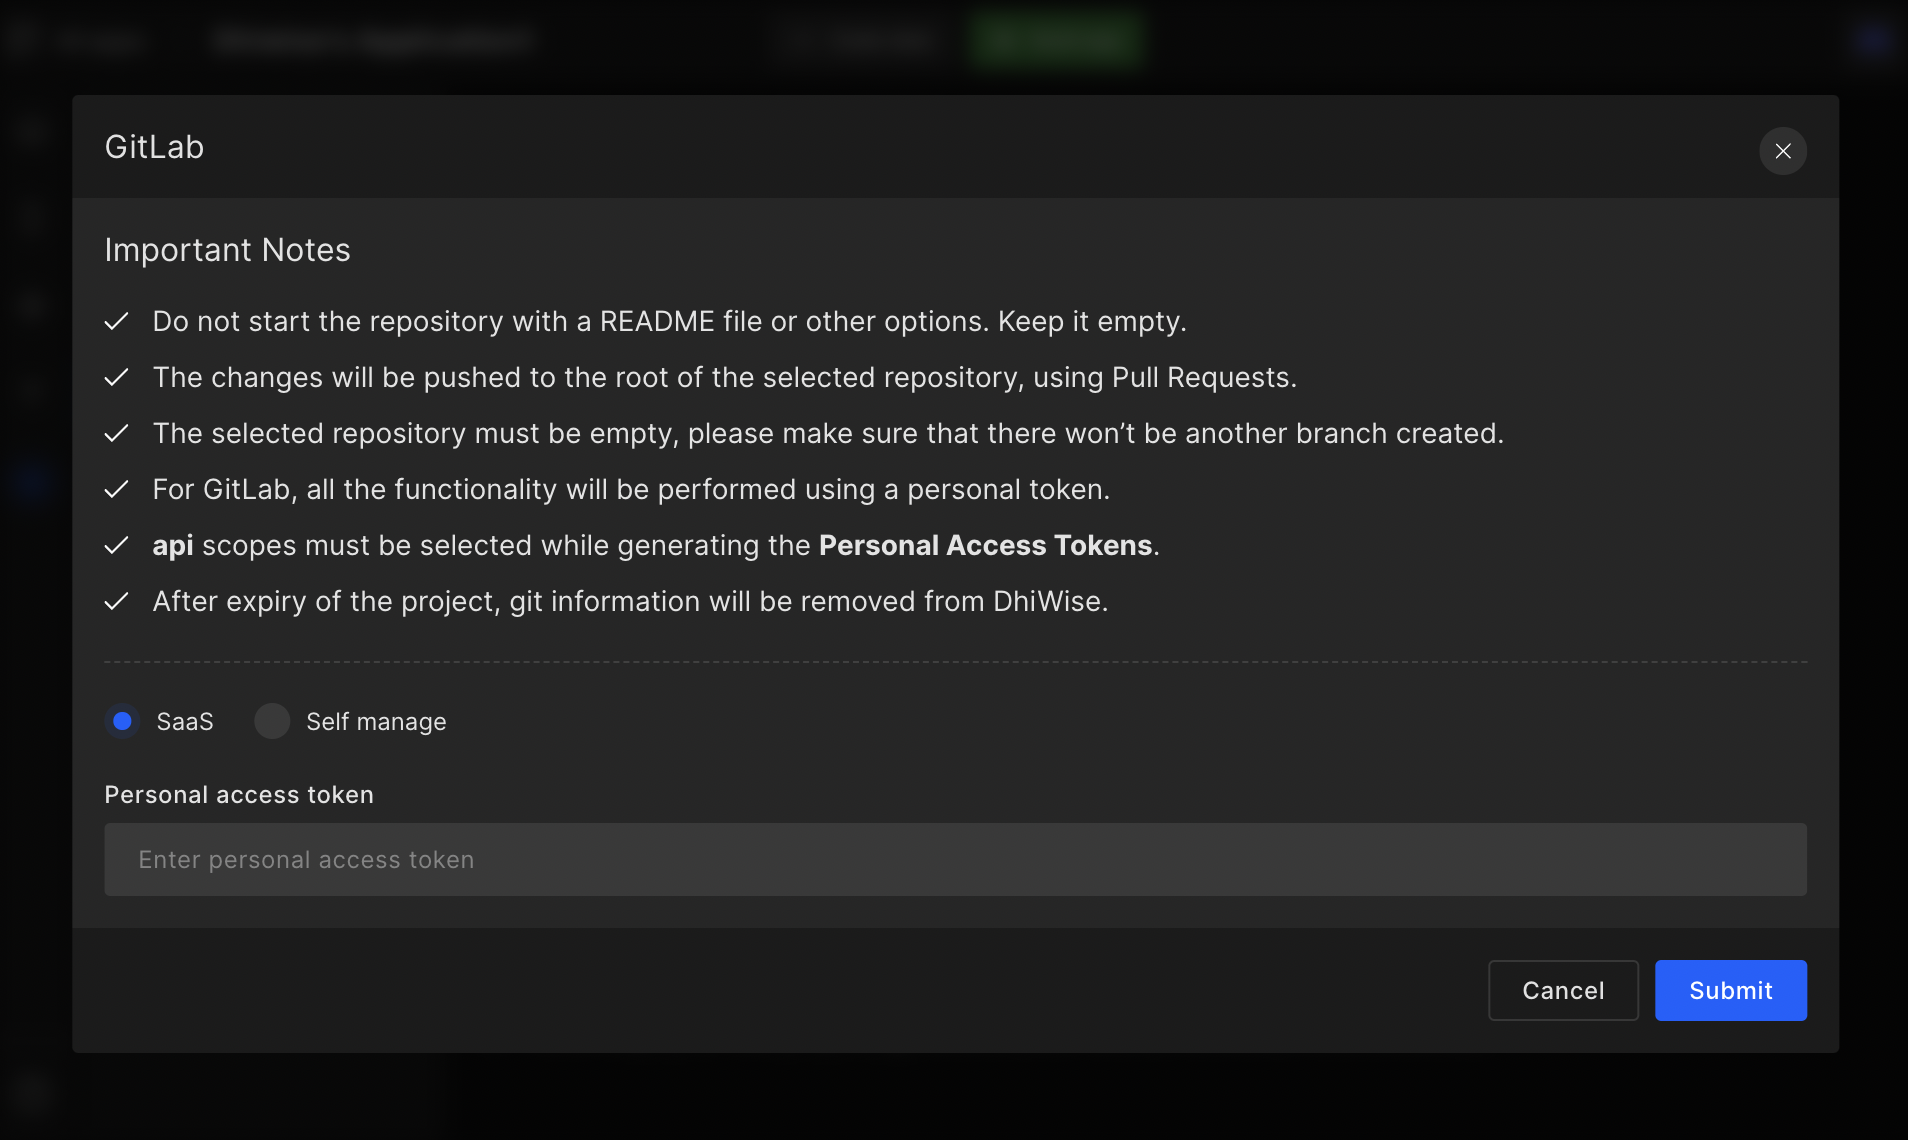The width and height of the screenshot is (1908, 1140).
Task: Click the bold Personal Access Tokens text
Action: click(x=985, y=545)
